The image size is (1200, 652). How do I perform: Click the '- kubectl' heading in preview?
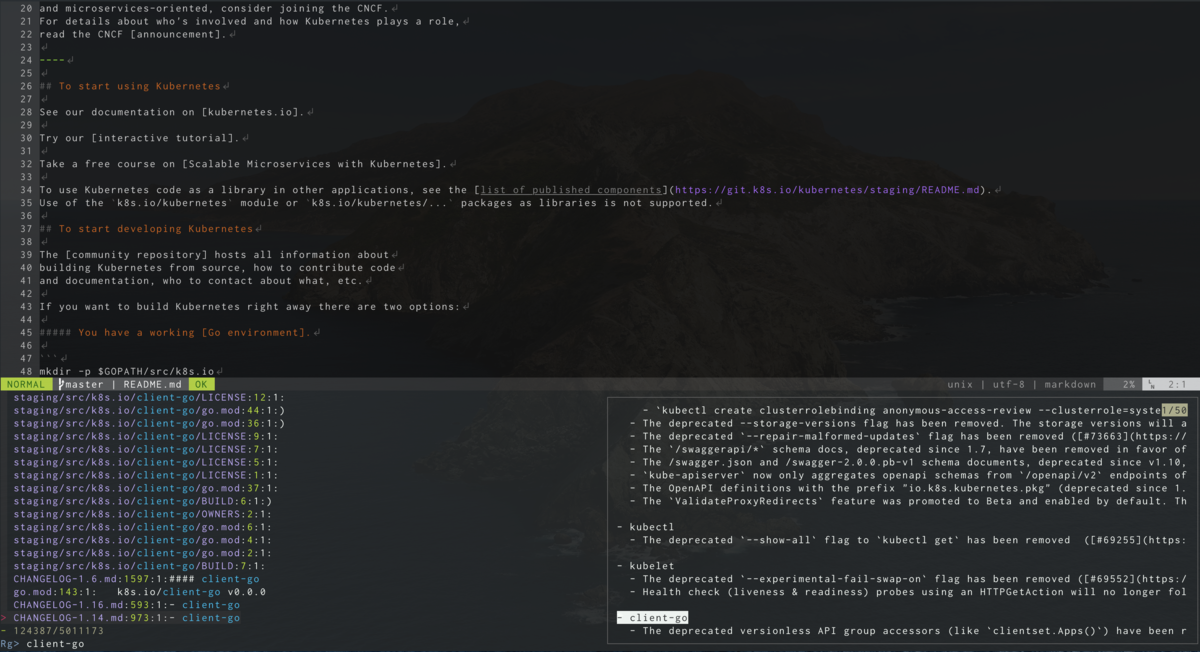[646, 527]
